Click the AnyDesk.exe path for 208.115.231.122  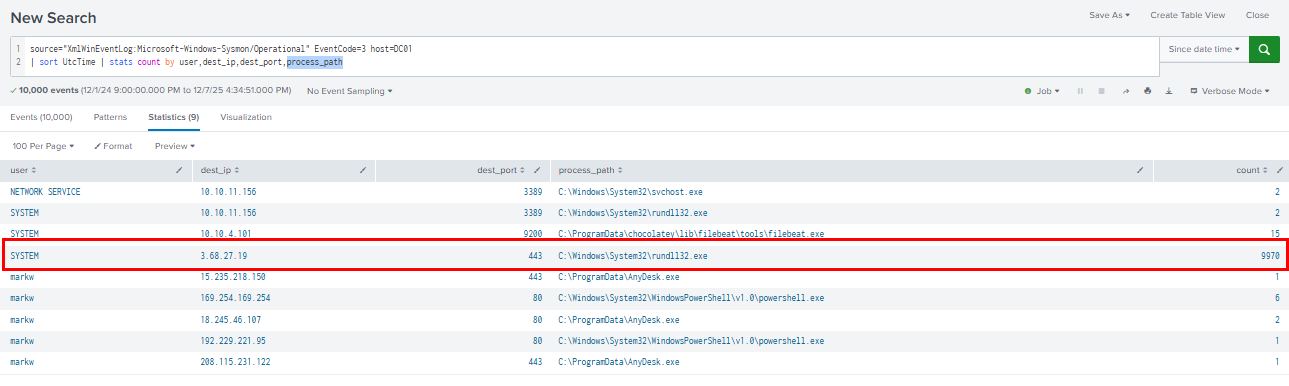pyautogui.click(x=619, y=362)
